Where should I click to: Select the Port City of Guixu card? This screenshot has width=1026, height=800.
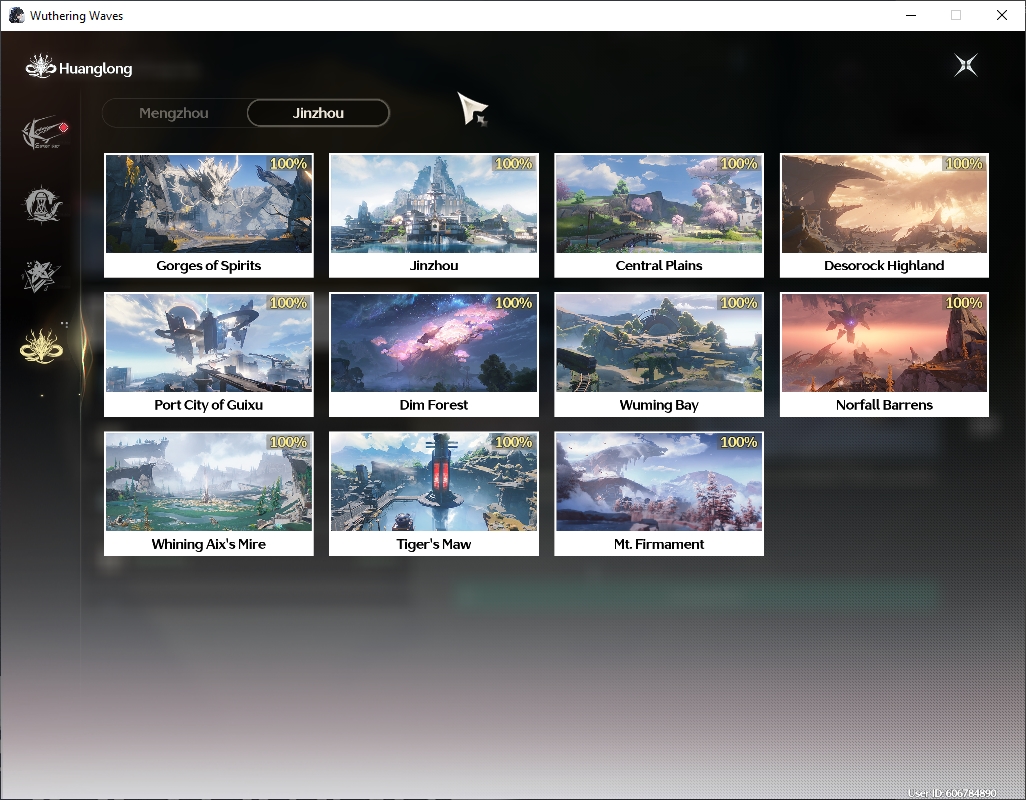tap(209, 355)
